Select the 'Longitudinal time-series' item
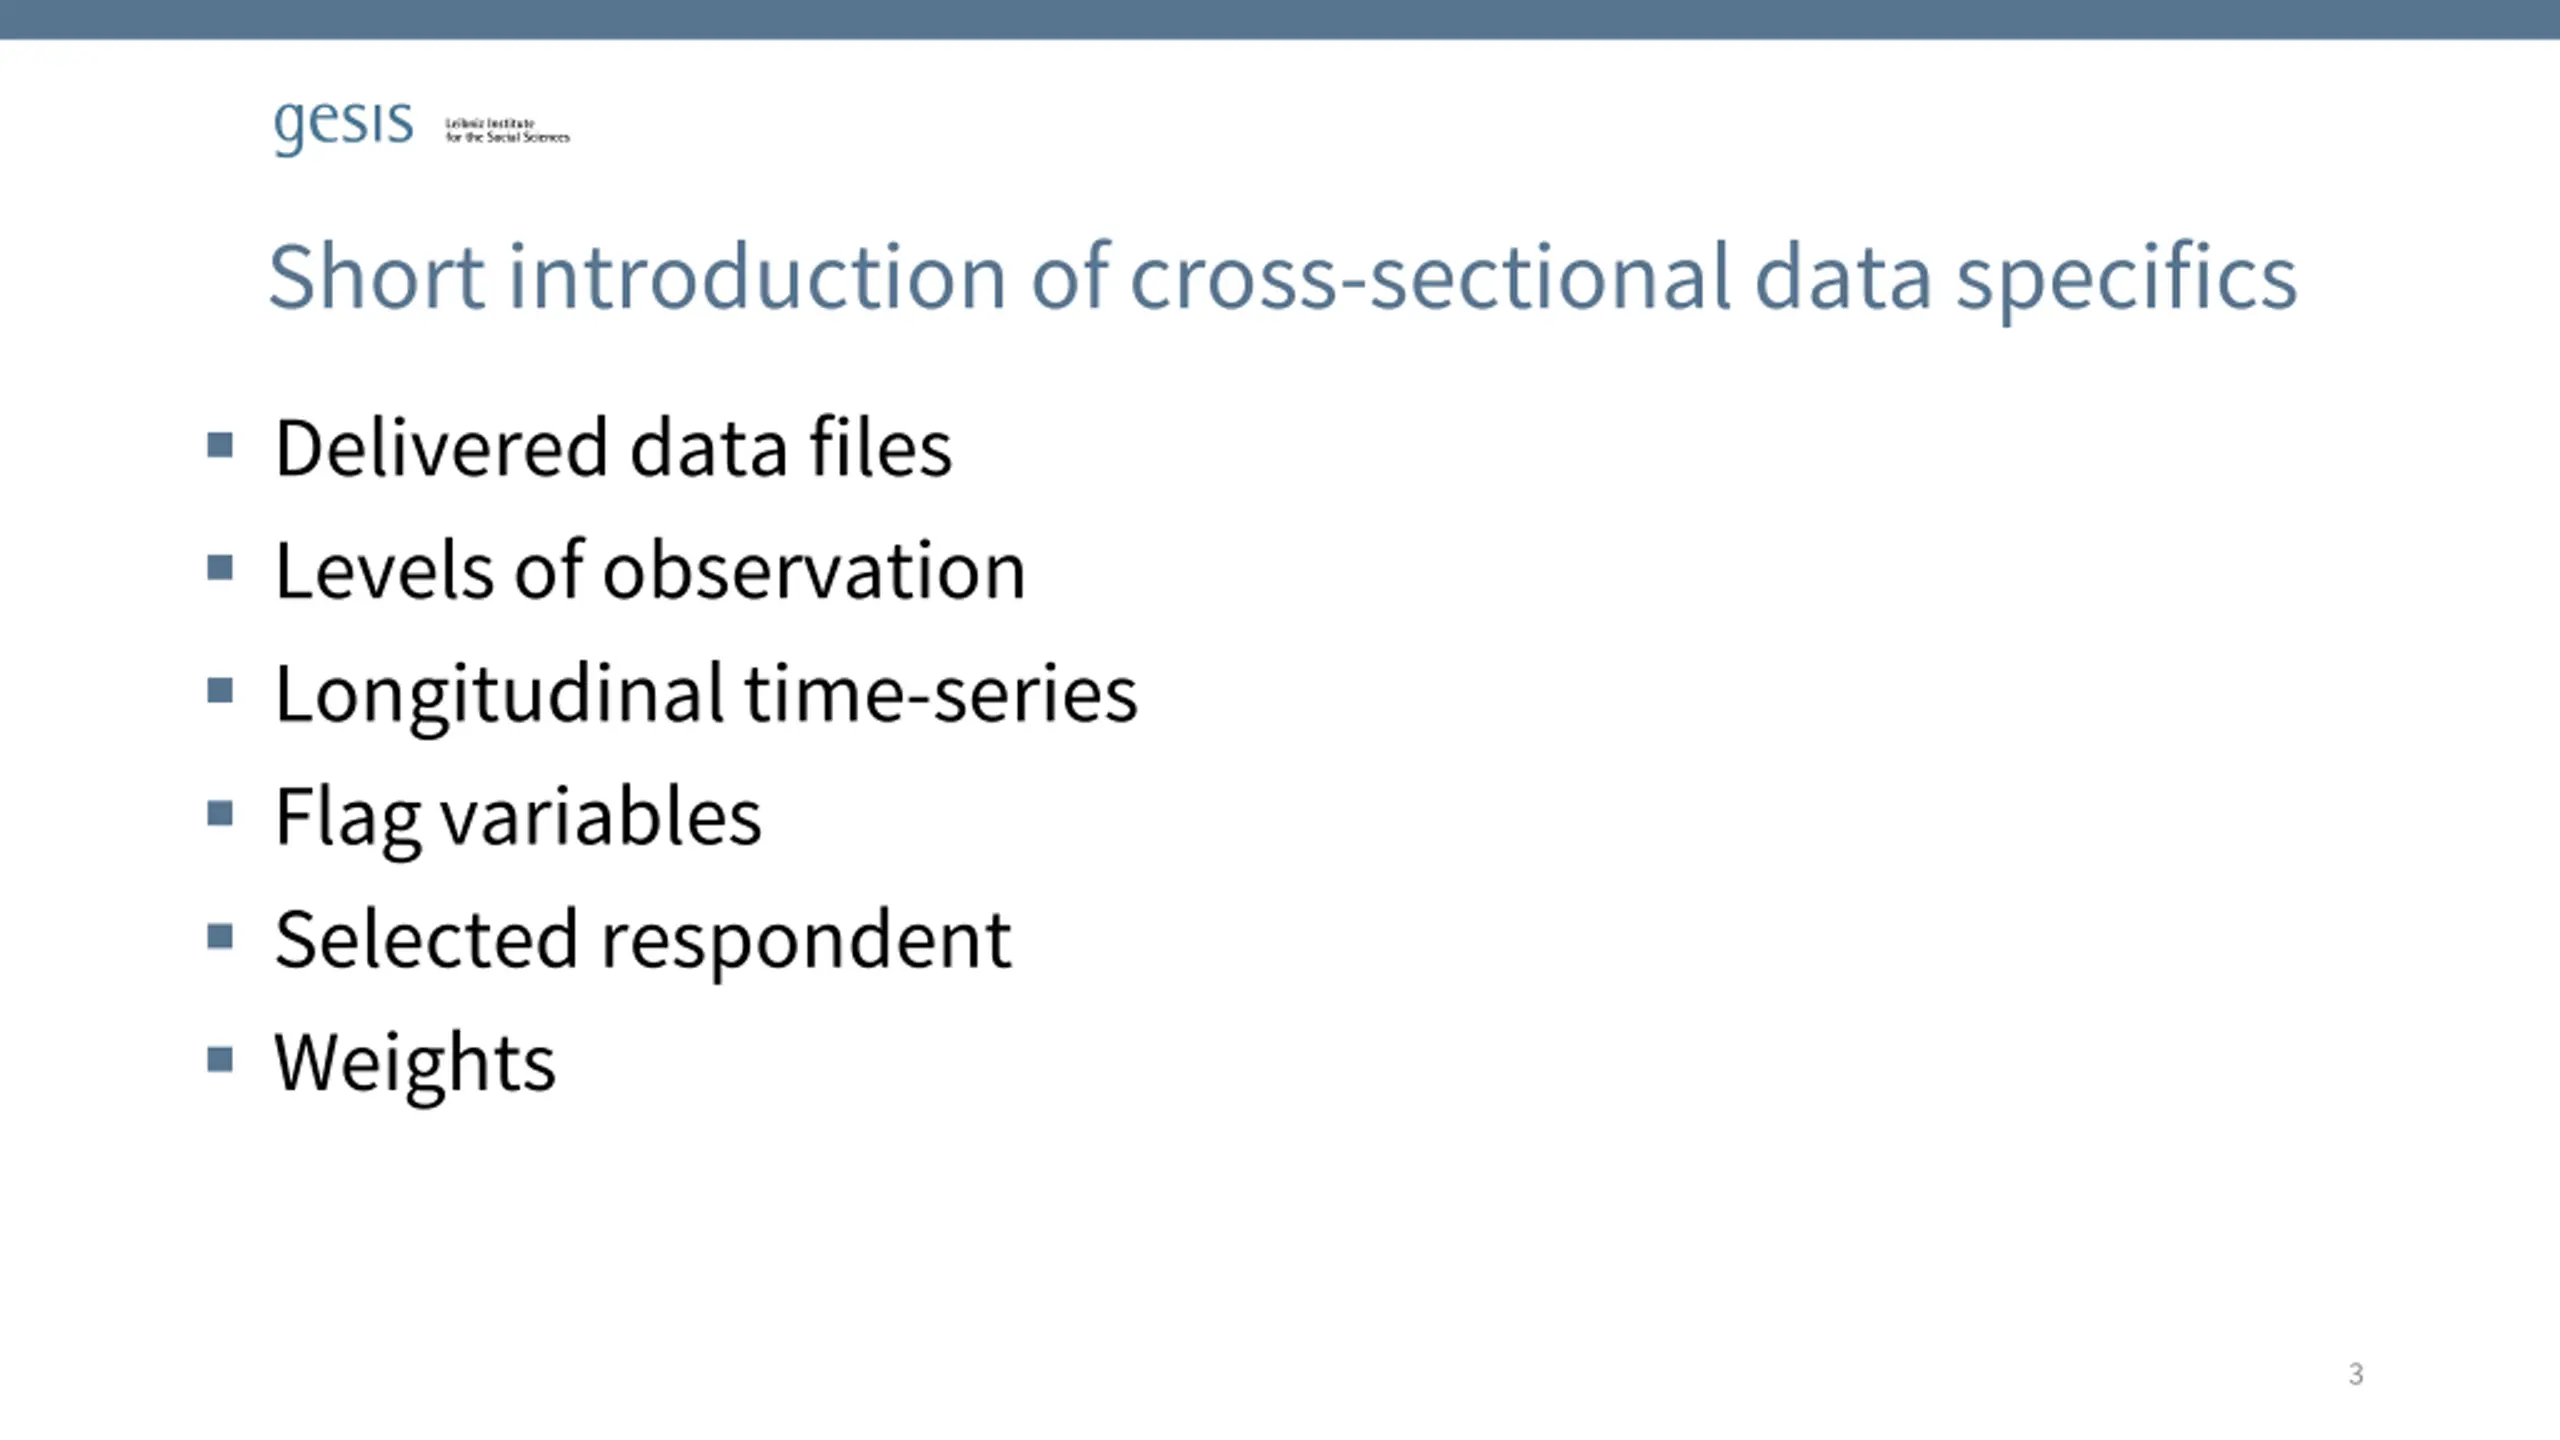Viewport: 2560px width, 1440px height. point(706,695)
